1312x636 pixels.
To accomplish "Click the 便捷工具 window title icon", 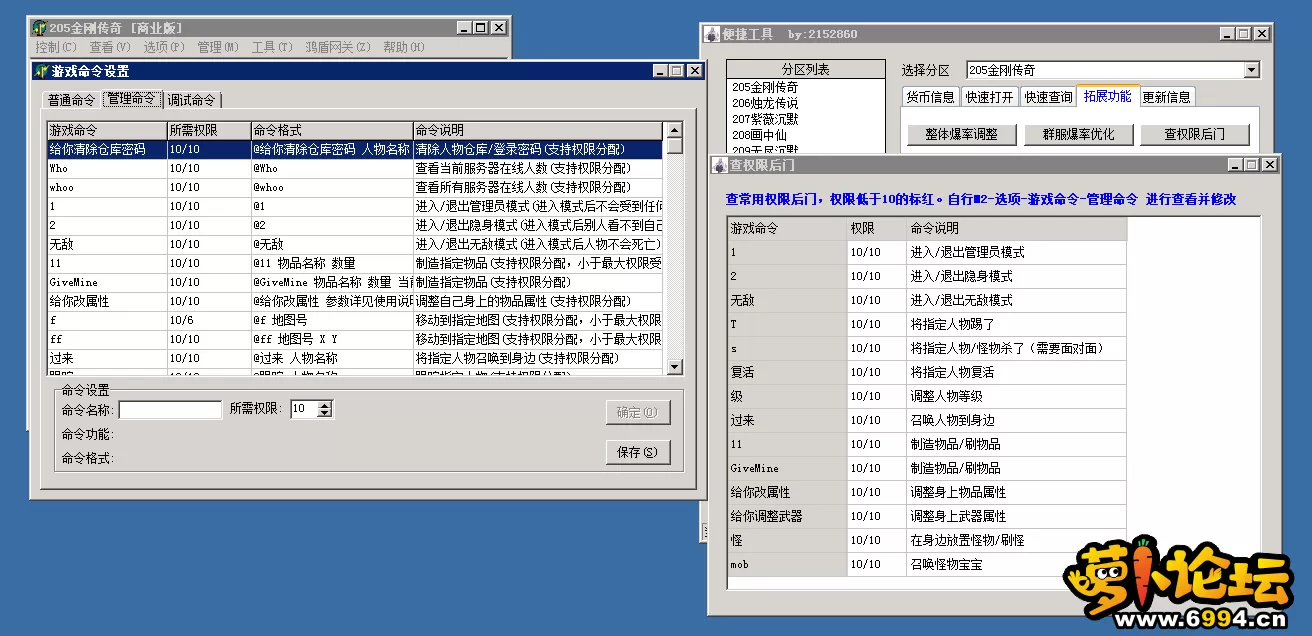I will pyautogui.click(x=712, y=34).
